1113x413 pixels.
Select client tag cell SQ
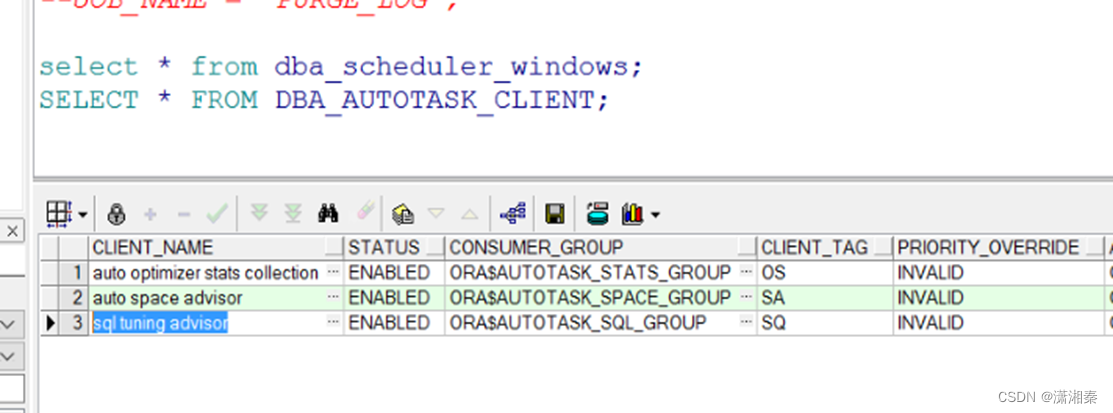[825, 323]
